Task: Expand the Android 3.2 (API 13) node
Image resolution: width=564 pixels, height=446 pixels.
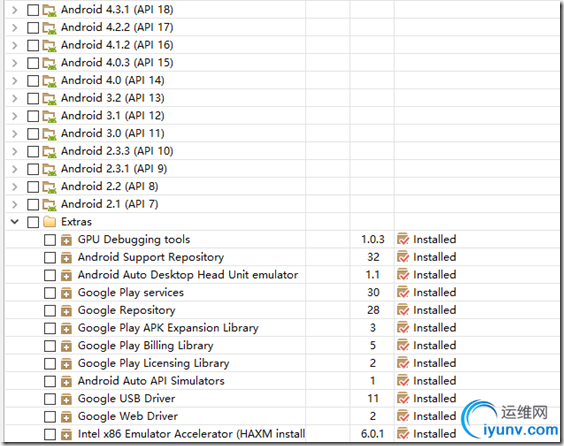Action: point(14,98)
